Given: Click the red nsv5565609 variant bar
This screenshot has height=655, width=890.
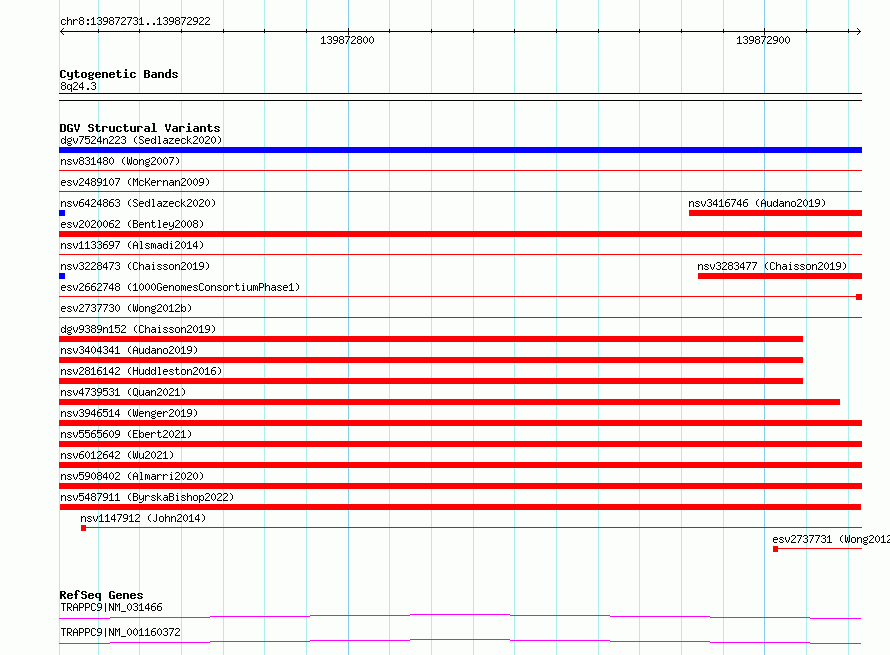Looking at the screenshot, I should (x=460, y=444).
